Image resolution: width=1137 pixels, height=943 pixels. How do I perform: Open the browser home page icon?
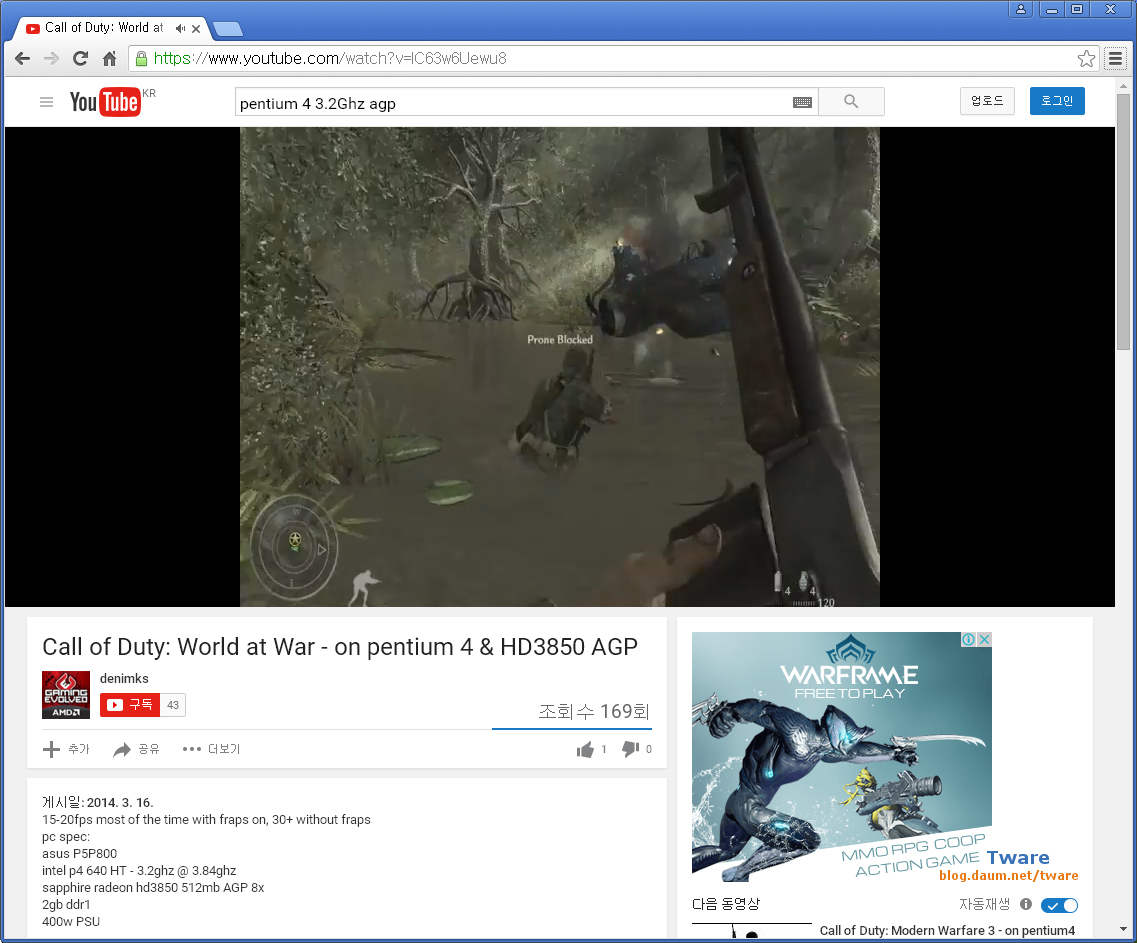coord(109,59)
